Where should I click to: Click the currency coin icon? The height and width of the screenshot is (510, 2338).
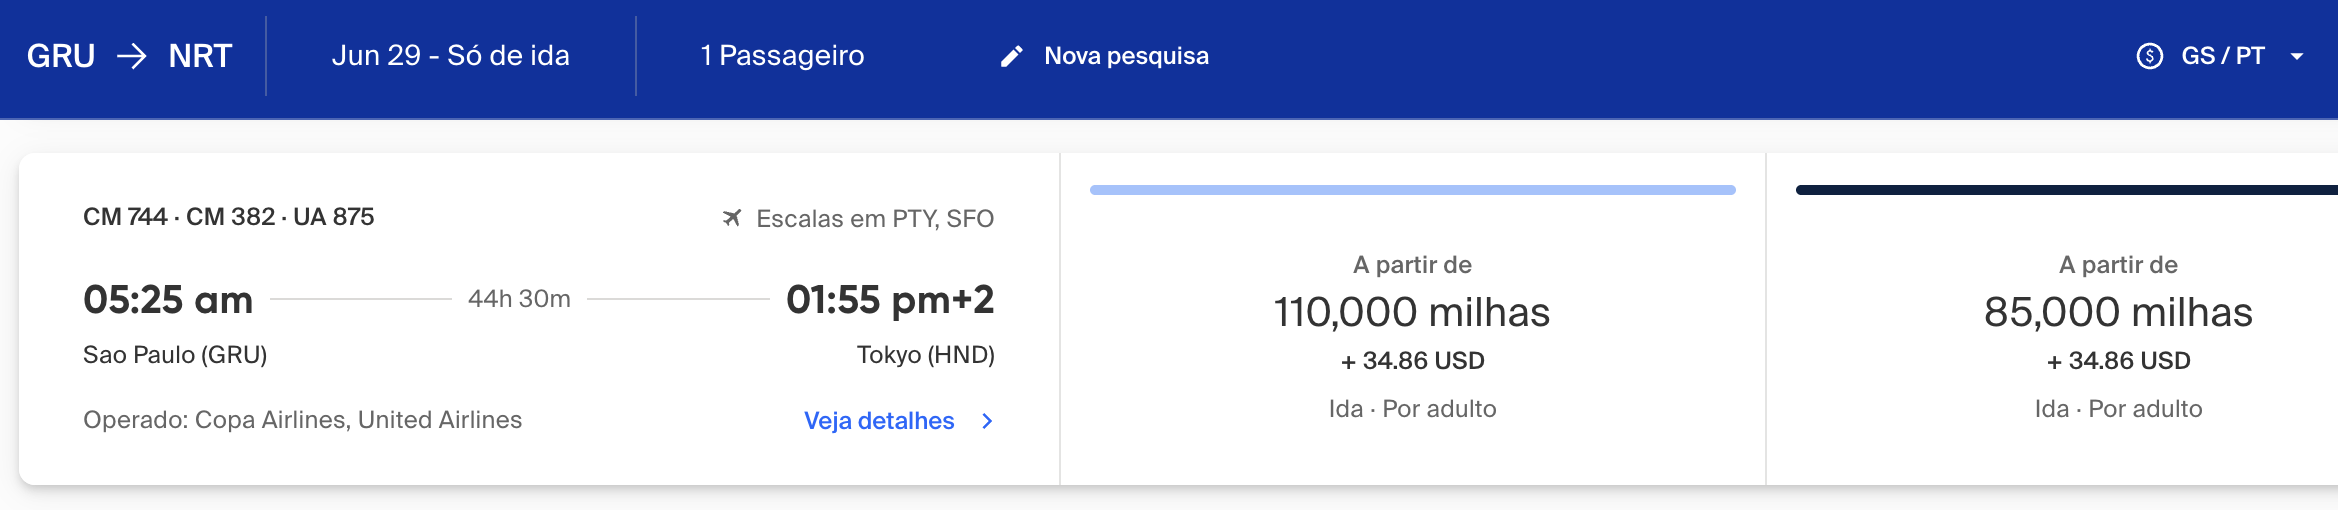coord(2149,56)
